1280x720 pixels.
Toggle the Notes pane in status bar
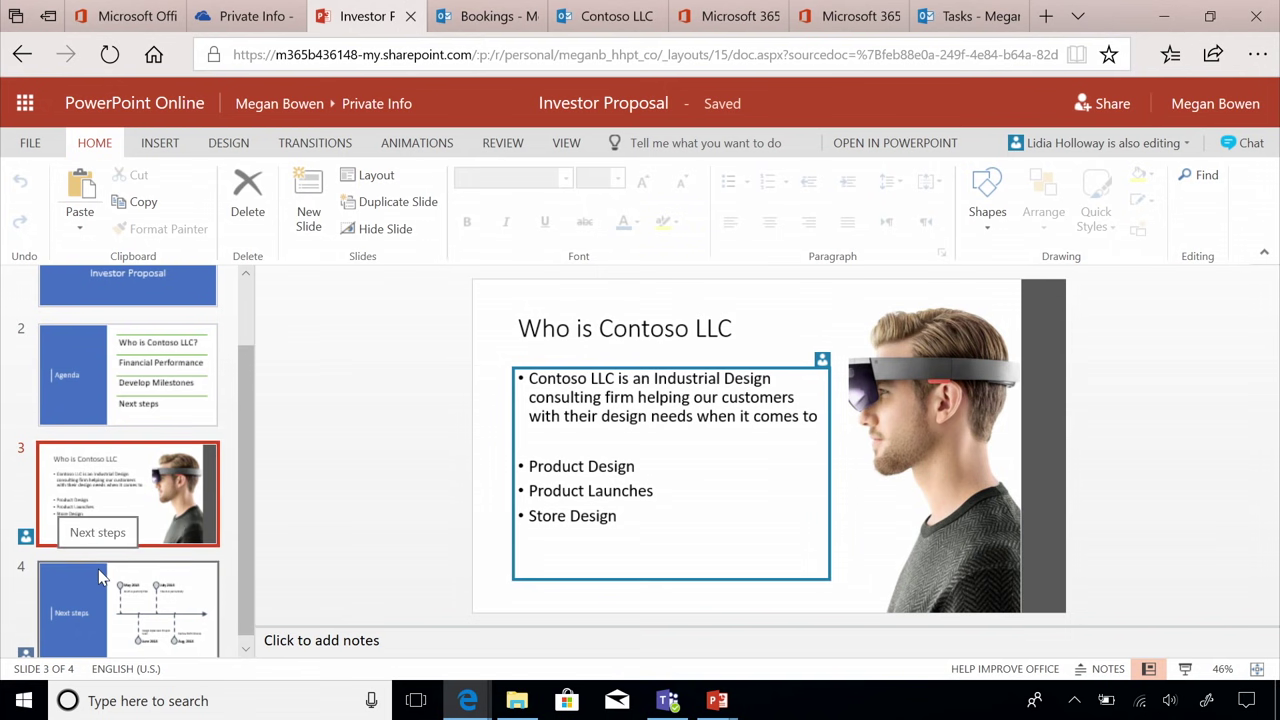pos(1099,669)
